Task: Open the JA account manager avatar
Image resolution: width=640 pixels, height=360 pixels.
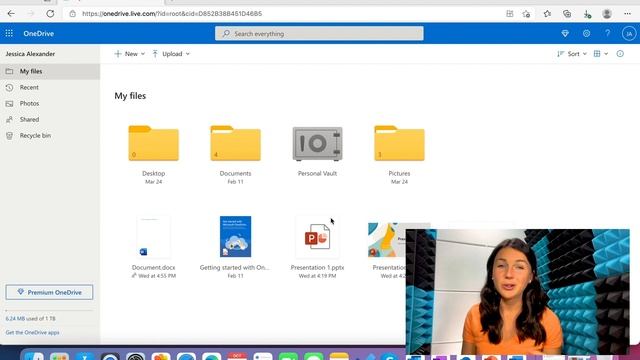Action: [629, 33]
